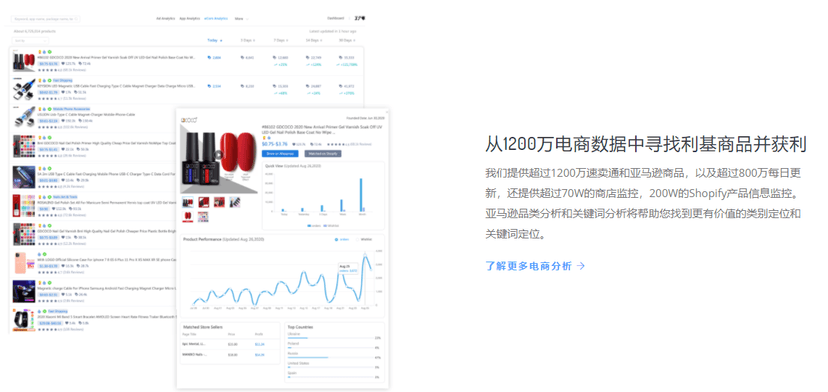Click the GDCOCO brand logo in popup

coord(190,120)
